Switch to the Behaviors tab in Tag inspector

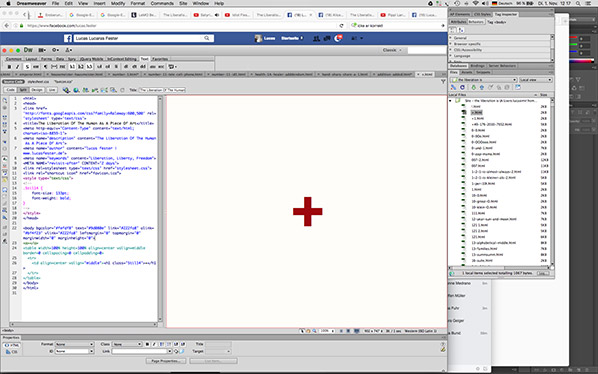point(476,22)
